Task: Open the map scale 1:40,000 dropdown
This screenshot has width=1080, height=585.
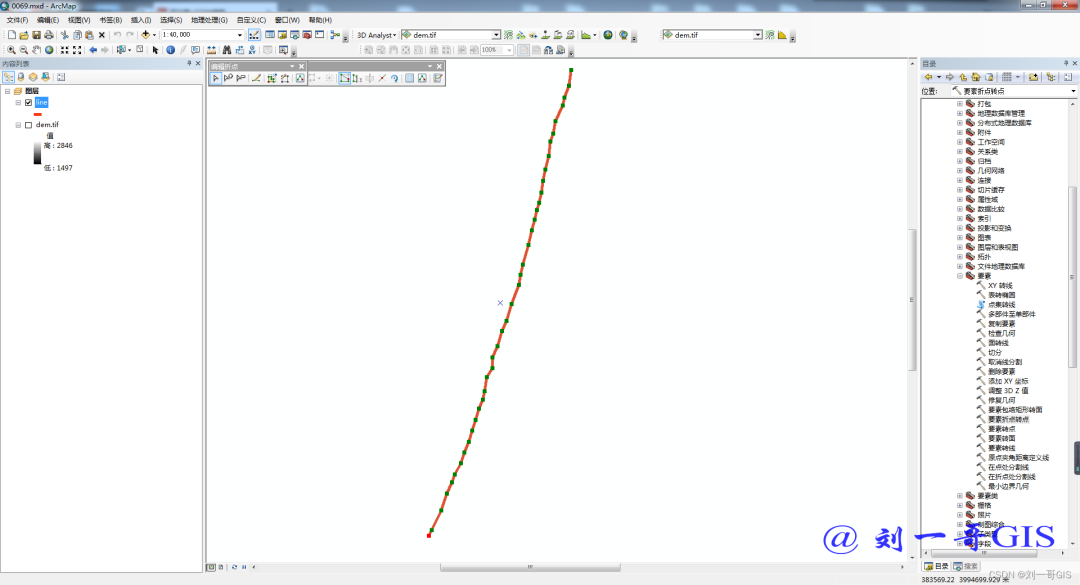Action: (240, 34)
